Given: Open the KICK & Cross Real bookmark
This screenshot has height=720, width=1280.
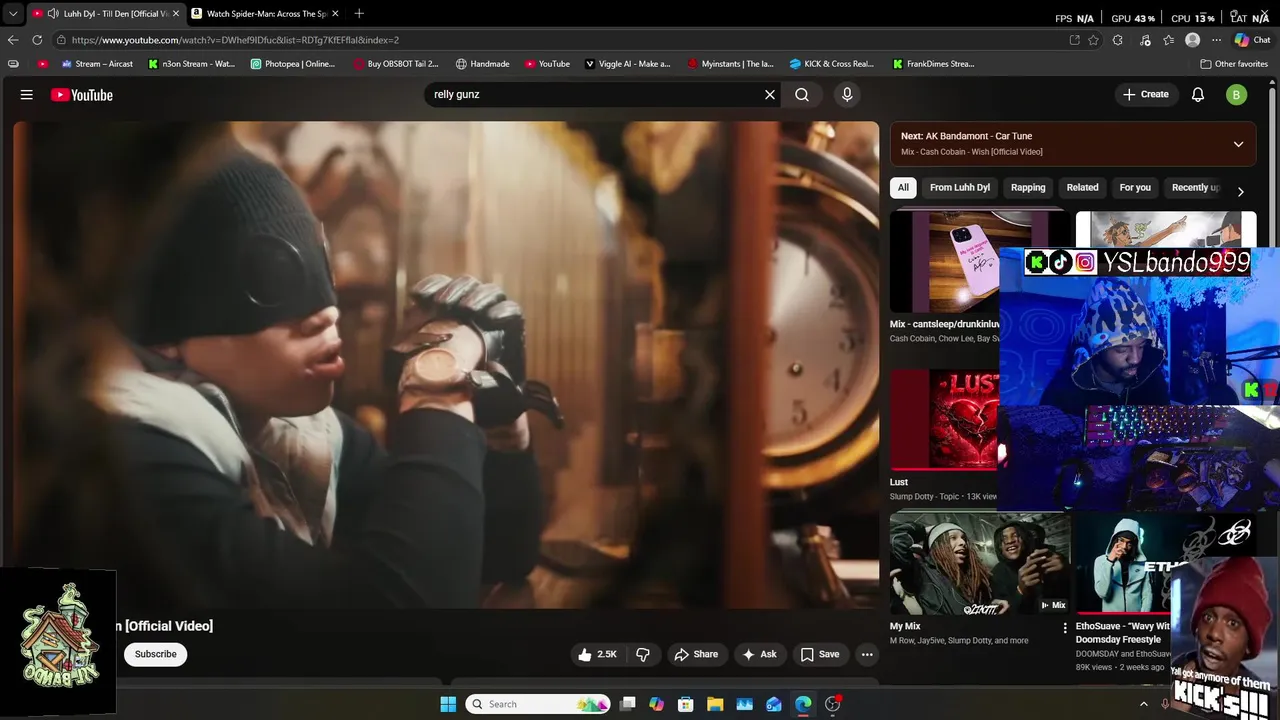Looking at the screenshot, I should (x=832, y=64).
